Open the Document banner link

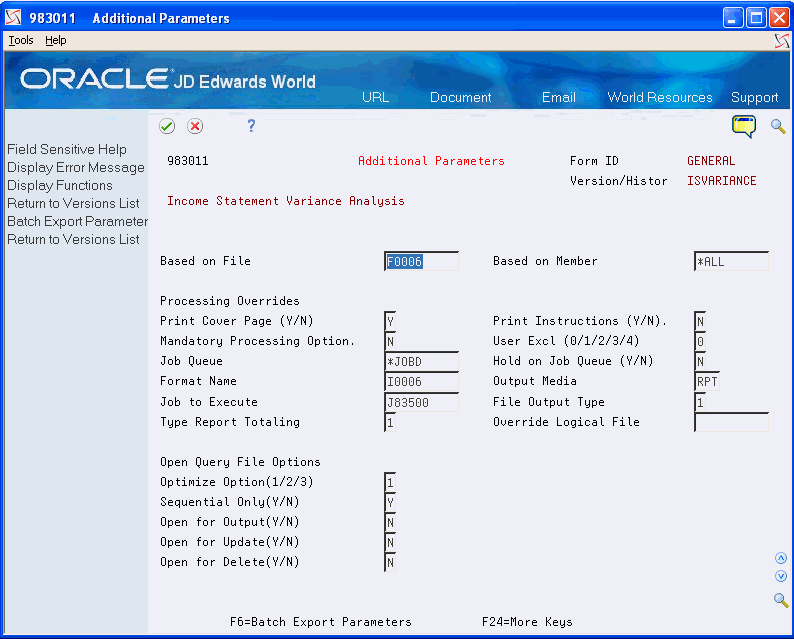[460, 97]
